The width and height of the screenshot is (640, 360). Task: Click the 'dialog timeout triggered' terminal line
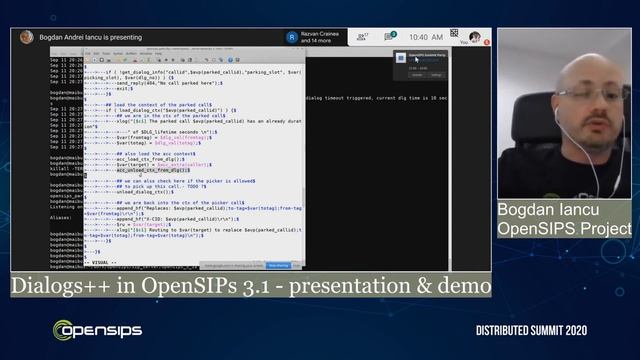376,98
